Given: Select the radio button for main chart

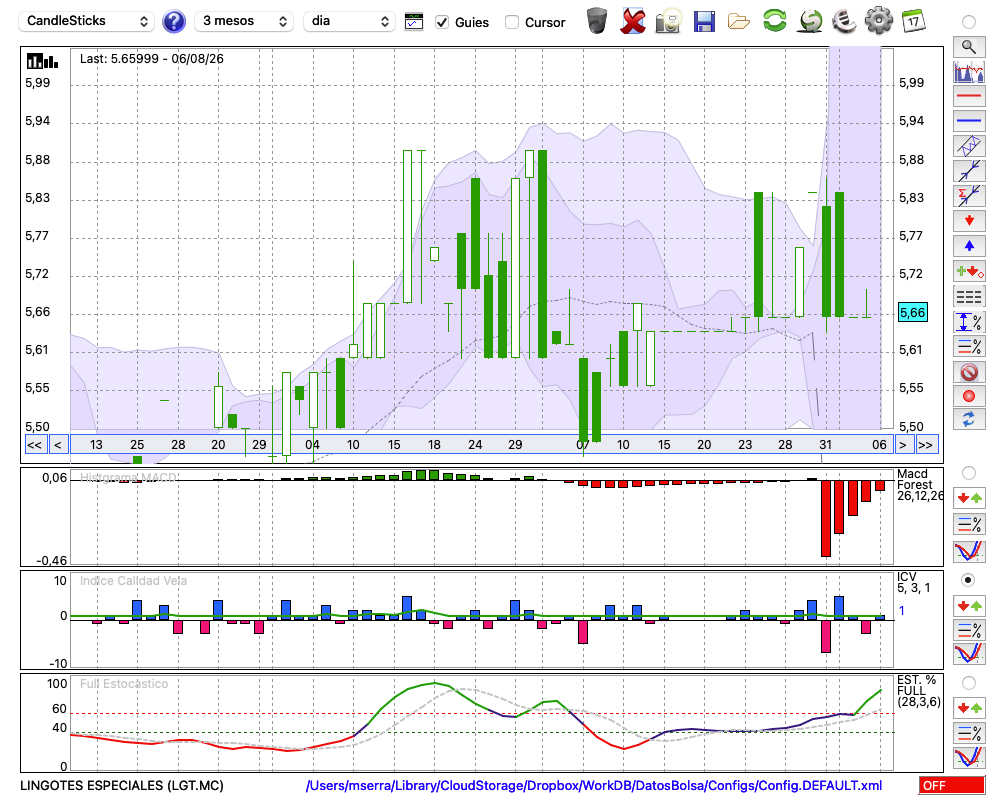Looking at the screenshot, I should 968,22.
